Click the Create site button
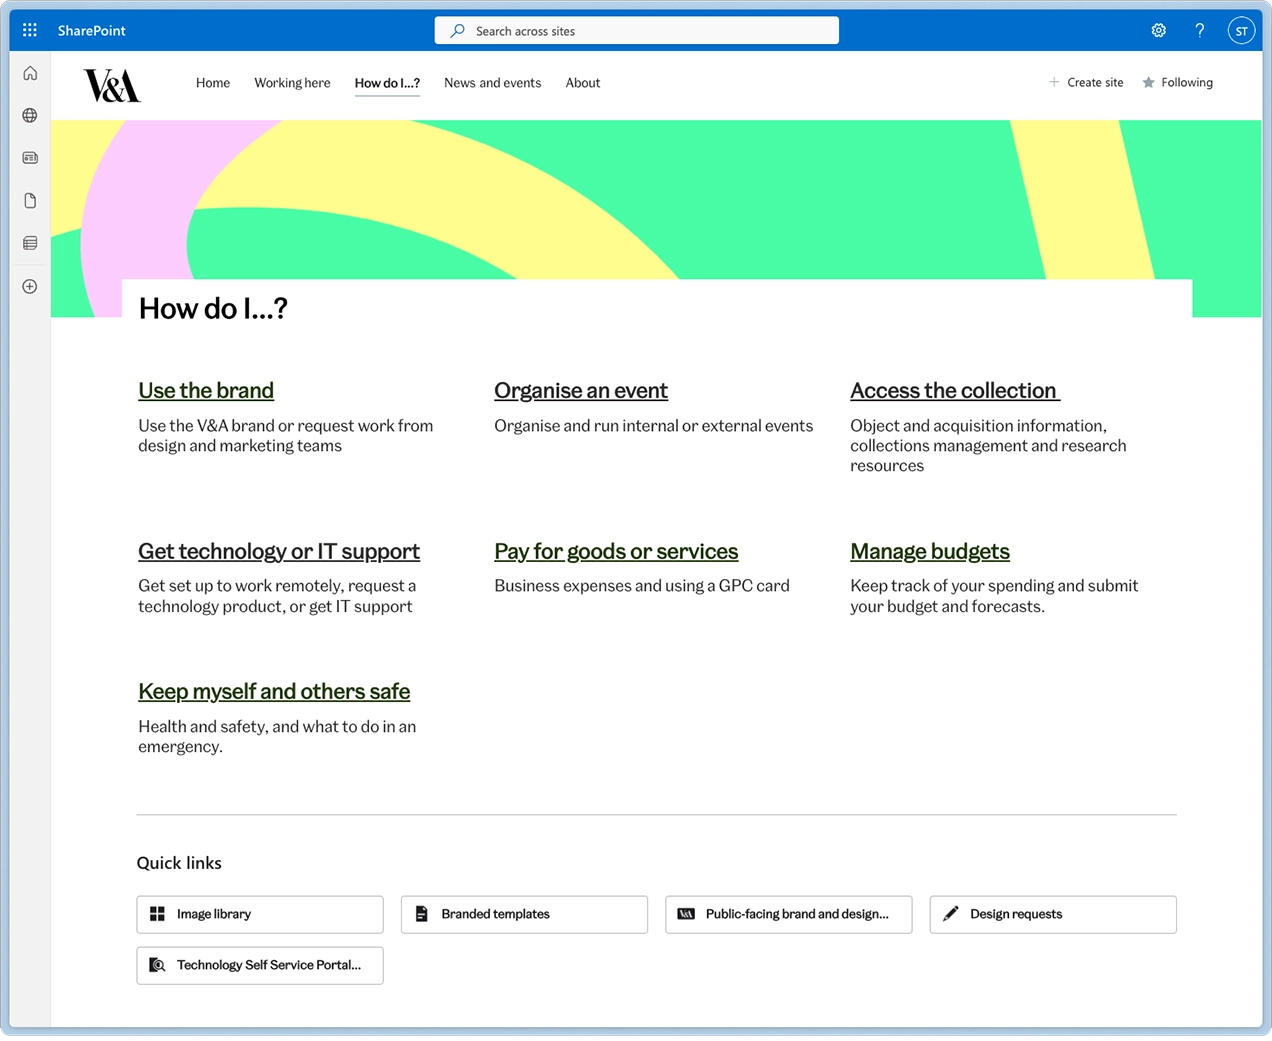Viewport: 1272px width, 1041px height. (x=1086, y=82)
